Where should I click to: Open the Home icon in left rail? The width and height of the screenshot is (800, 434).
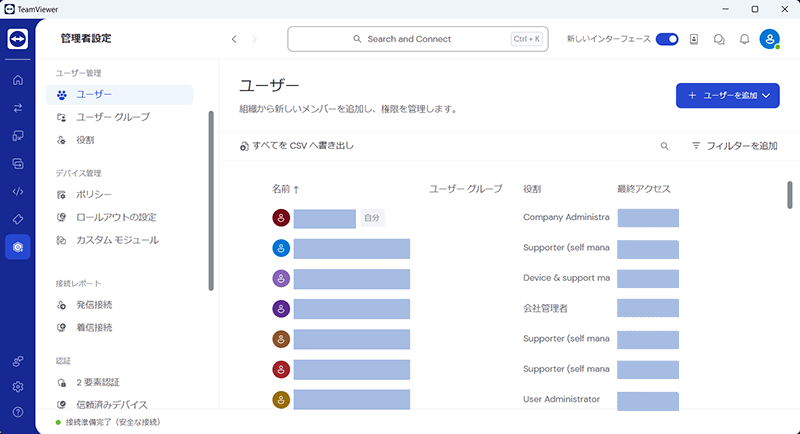tap(18, 80)
